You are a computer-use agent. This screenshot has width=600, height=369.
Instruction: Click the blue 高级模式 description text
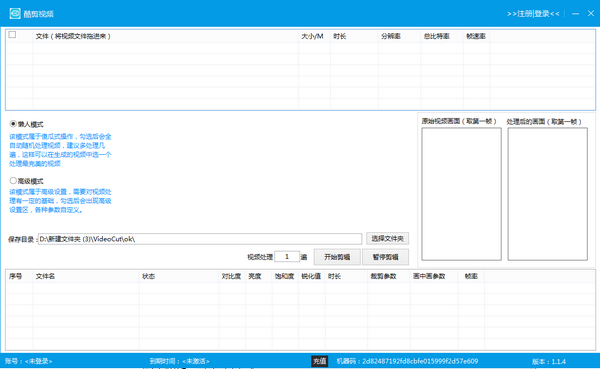point(60,201)
